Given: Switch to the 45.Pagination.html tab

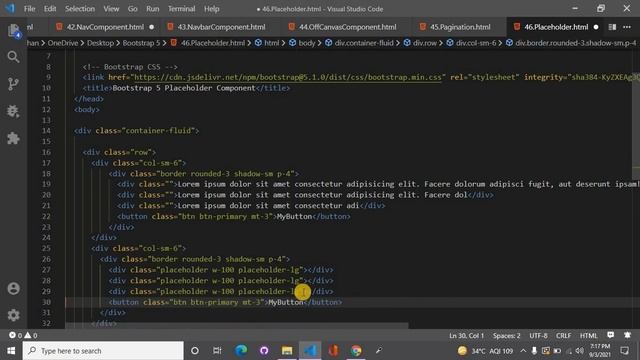Looking at the screenshot, I should pos(460,27).
